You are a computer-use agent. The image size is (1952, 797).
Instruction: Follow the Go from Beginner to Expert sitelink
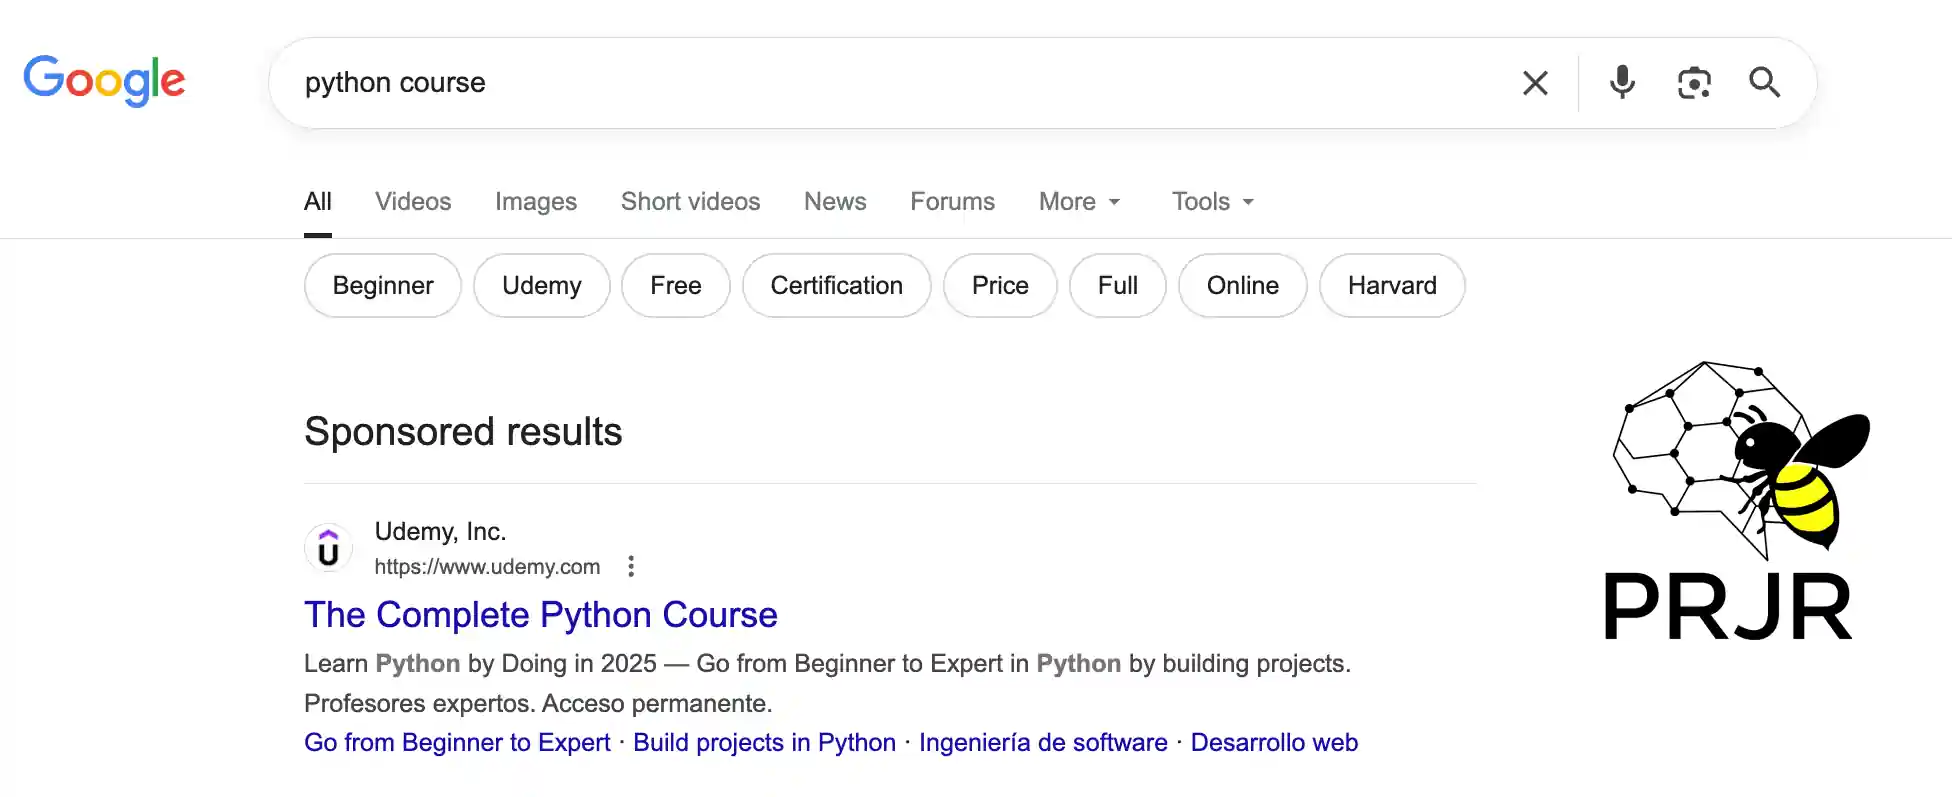click(457, 743)
